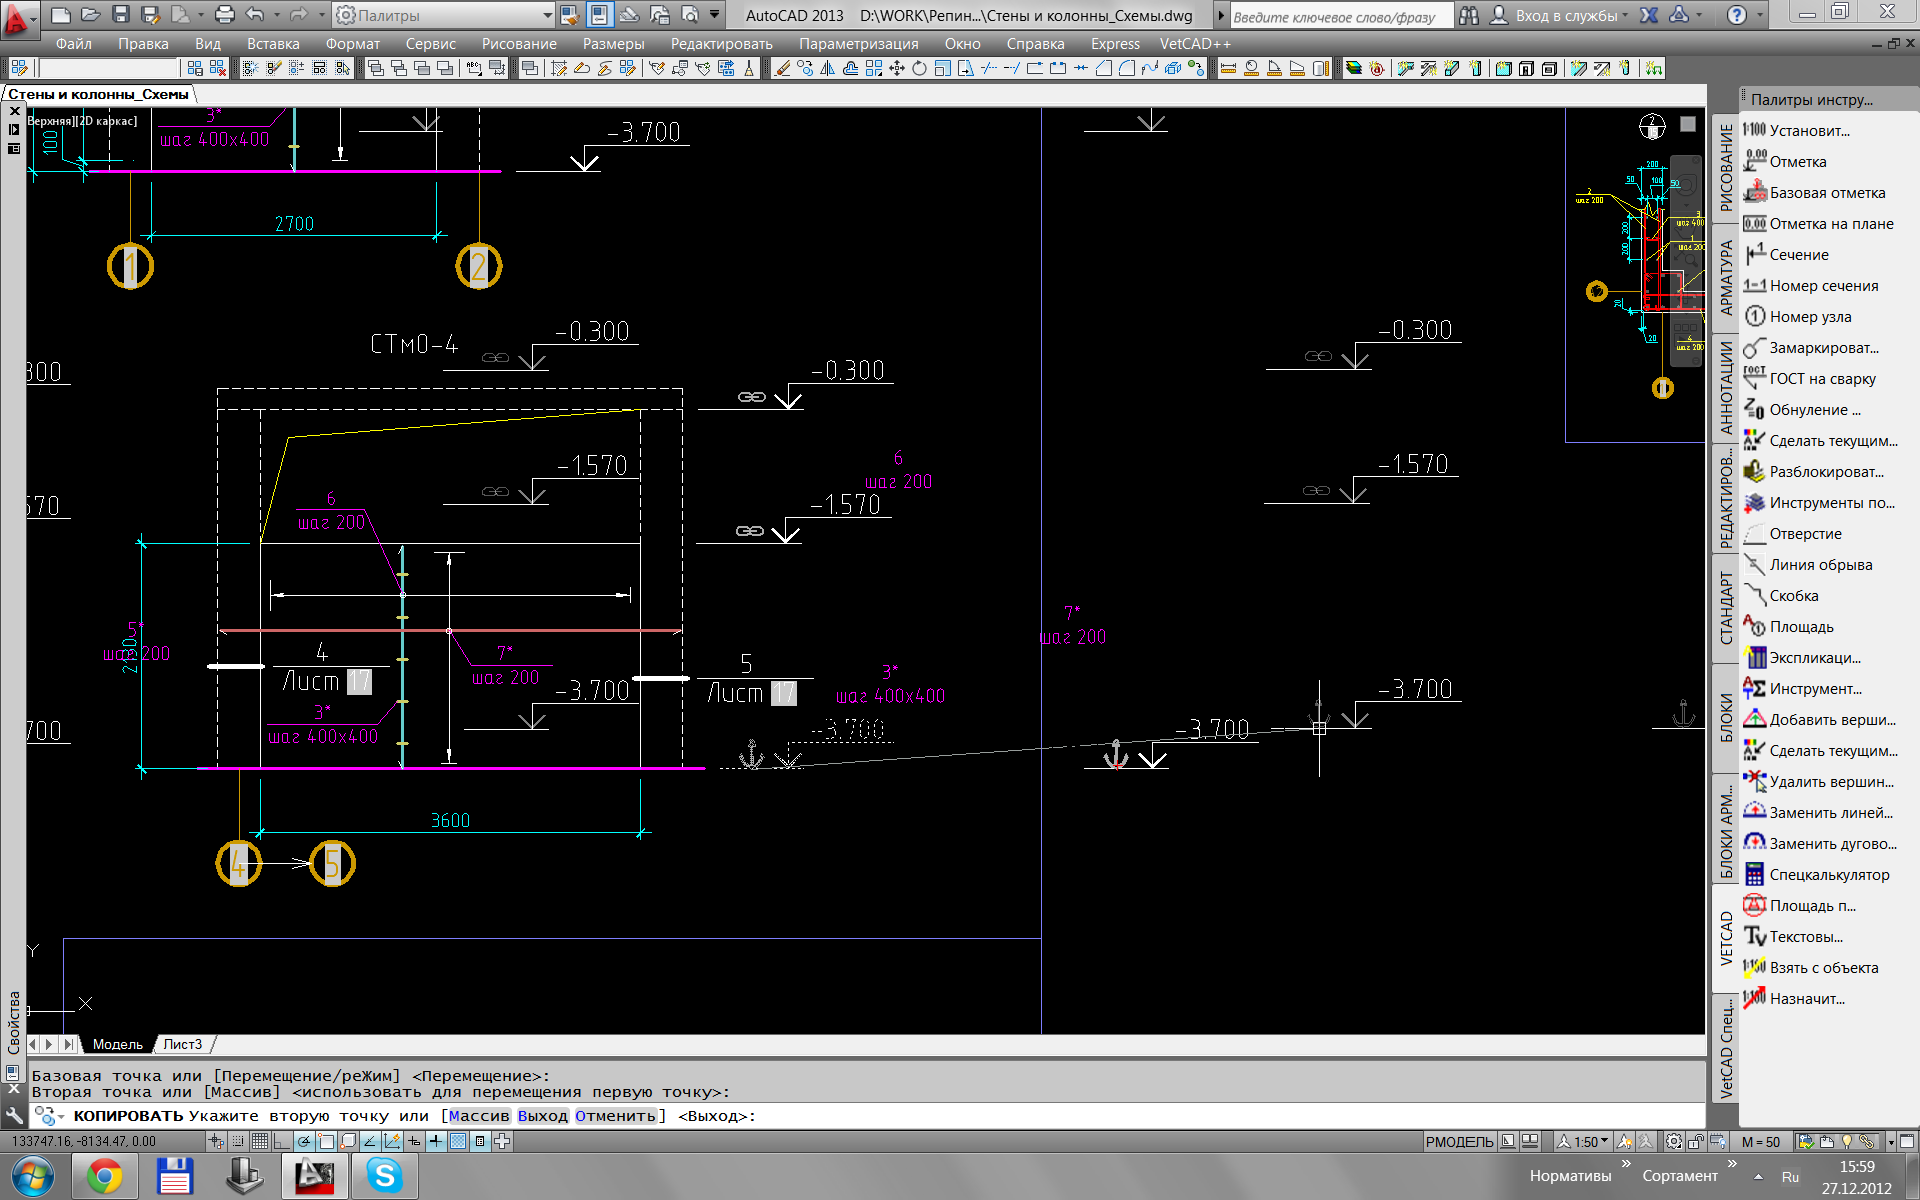Click the Undo arrow icon
The width and height of the screenshot is (1920, 1200).
point(254,15)
